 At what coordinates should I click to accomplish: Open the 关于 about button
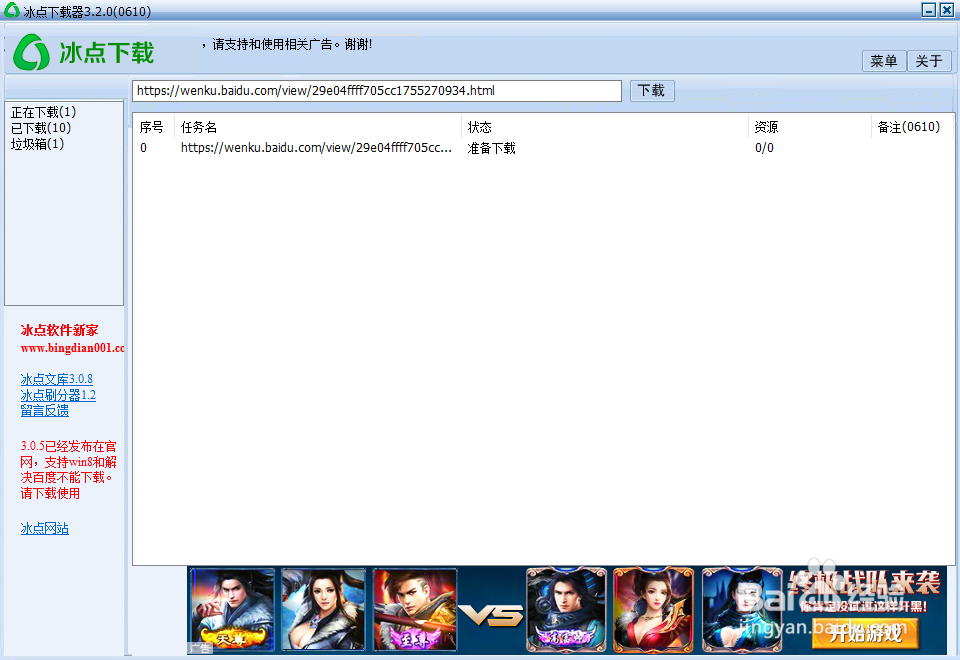[x=929, y=61]
